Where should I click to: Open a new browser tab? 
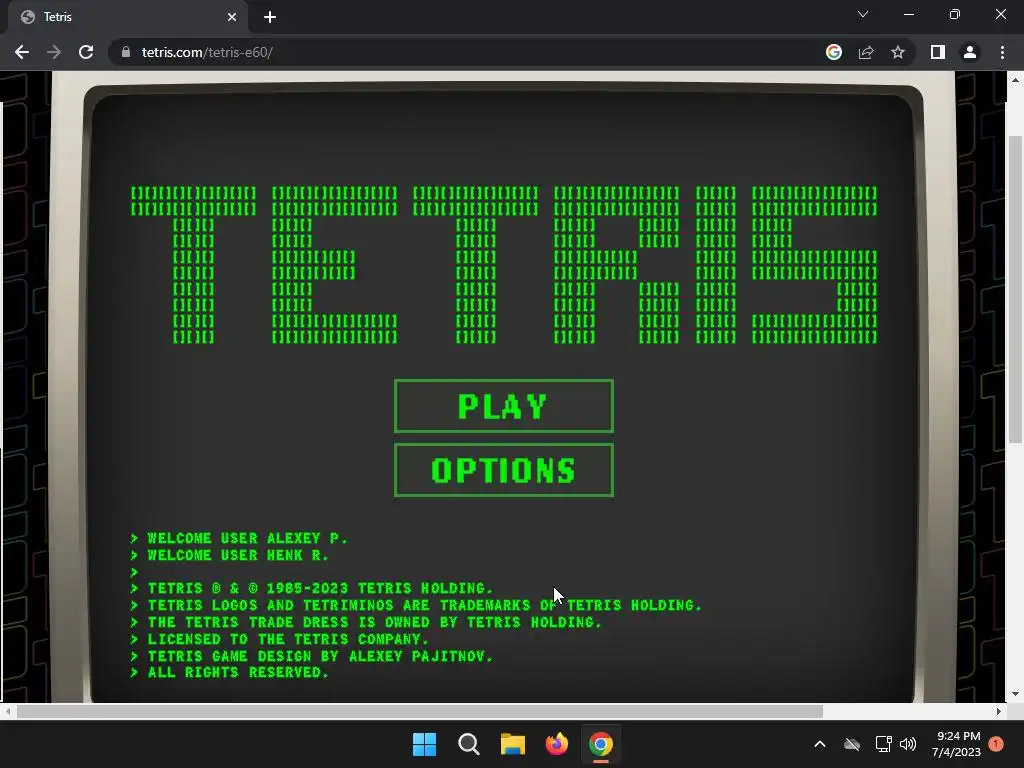coord(270,17)
